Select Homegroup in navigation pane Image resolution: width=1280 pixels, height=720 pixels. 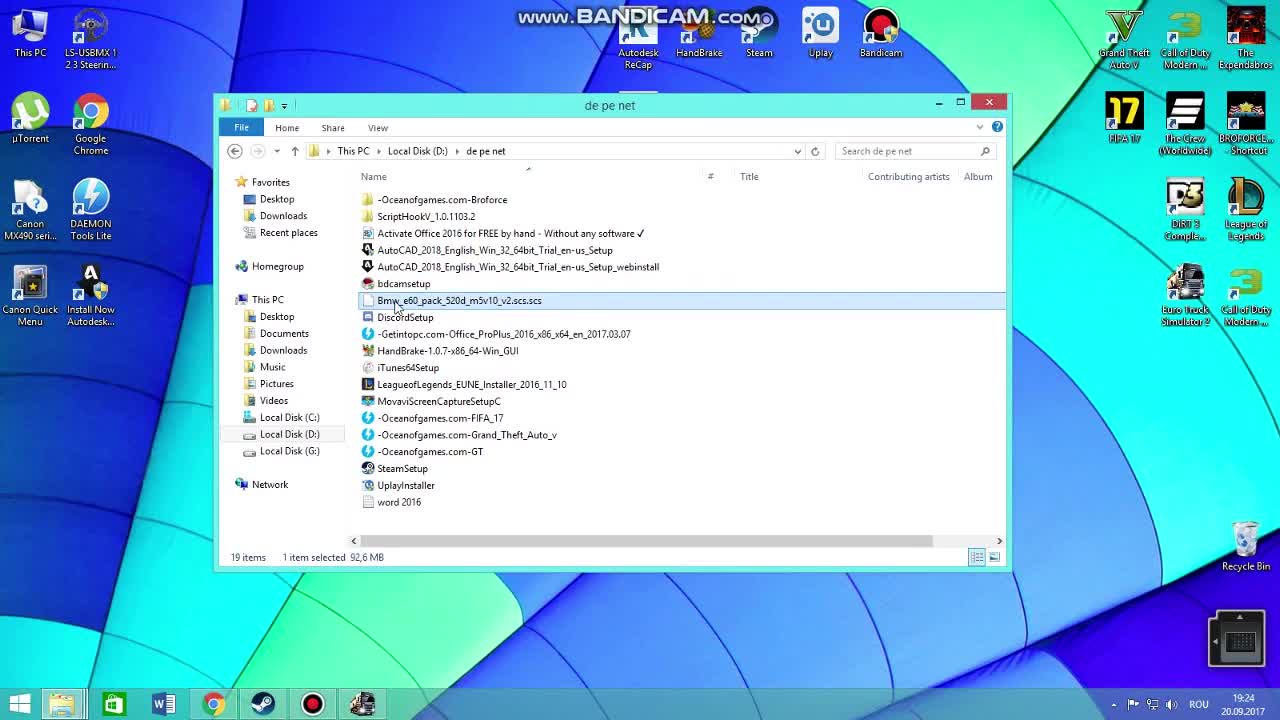pyautogui.click(x=277, y=266)
